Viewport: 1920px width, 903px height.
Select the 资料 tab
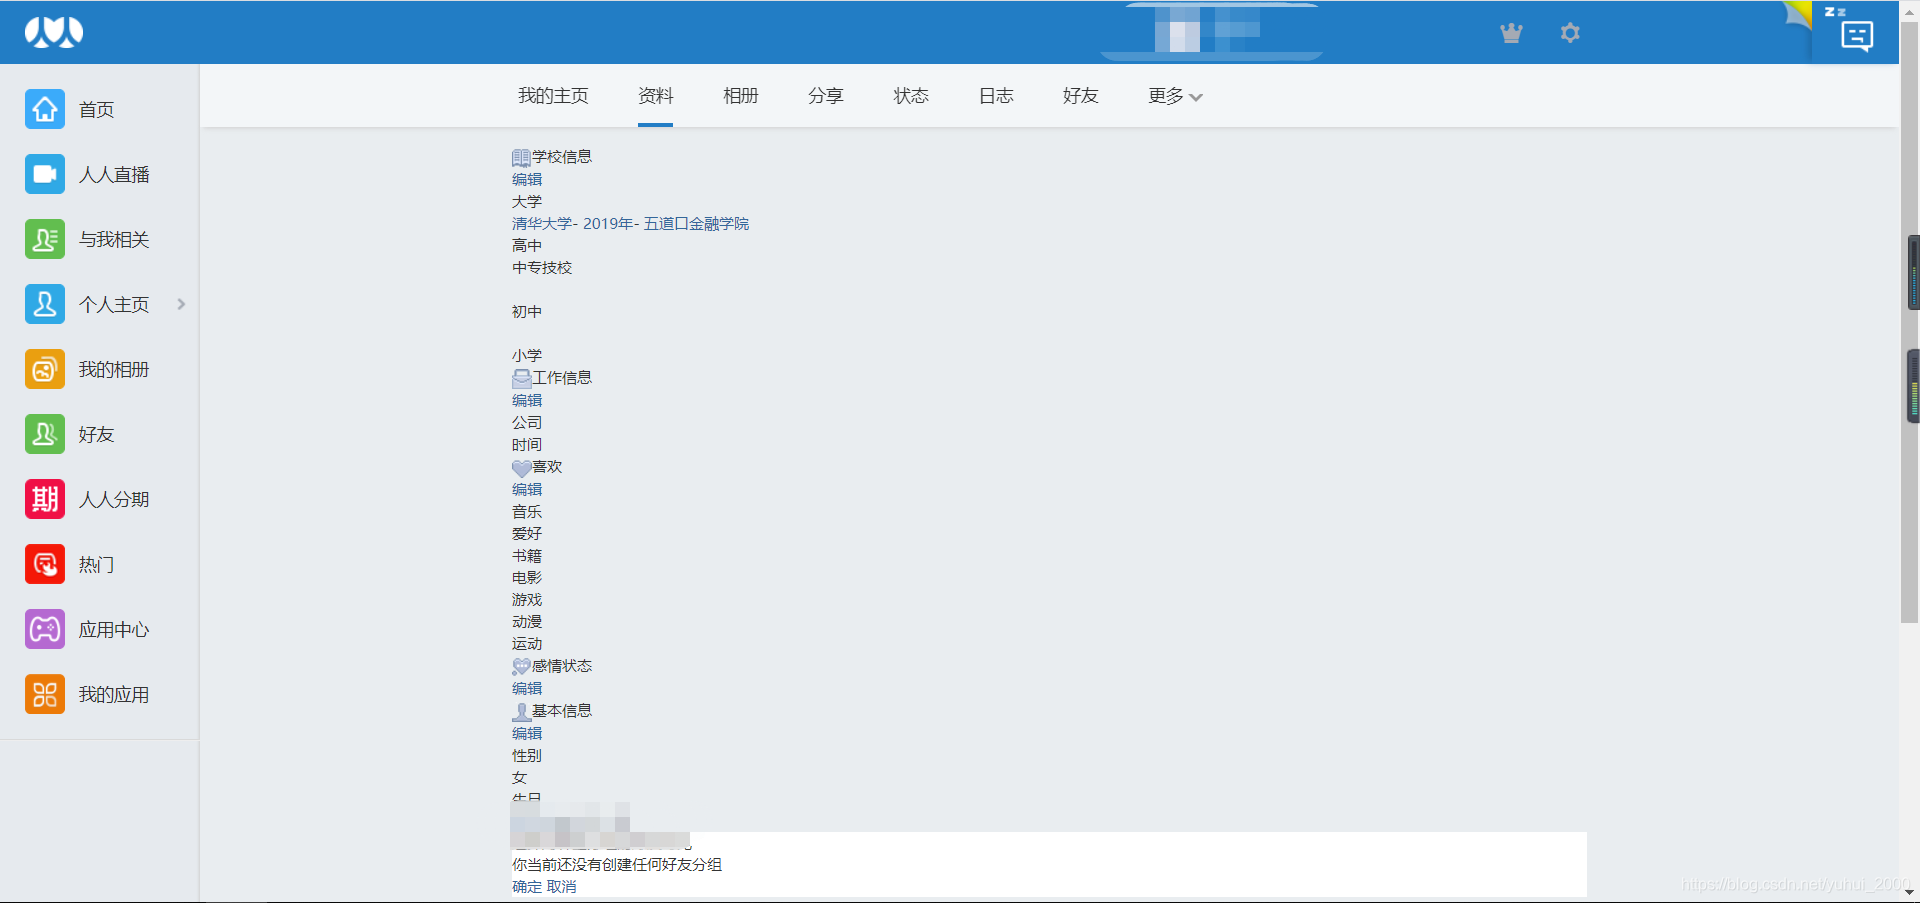(x=655, y=96)
